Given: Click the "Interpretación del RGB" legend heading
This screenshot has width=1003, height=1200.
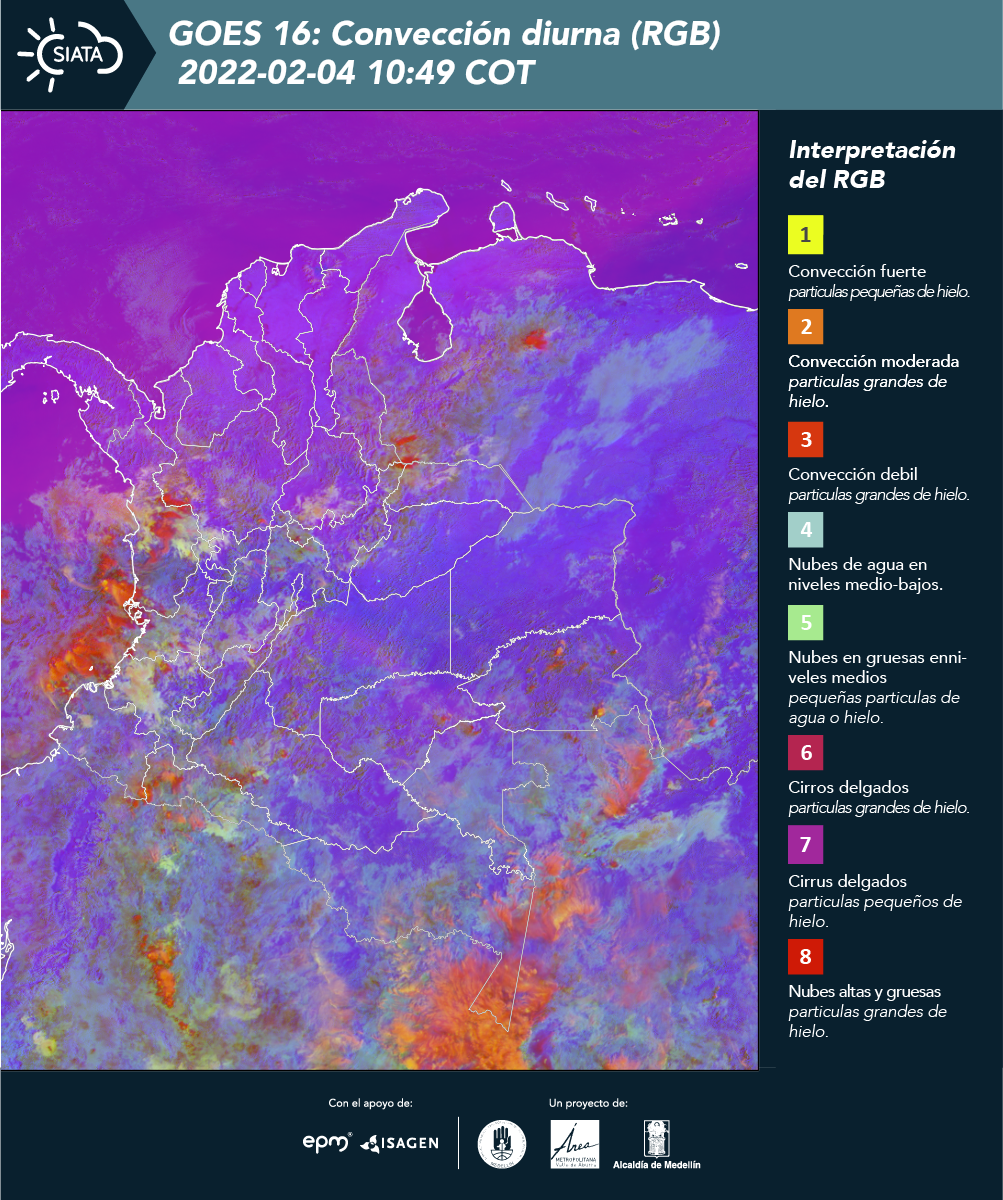Looking at the screenshot, I should [x=872, y=165].
